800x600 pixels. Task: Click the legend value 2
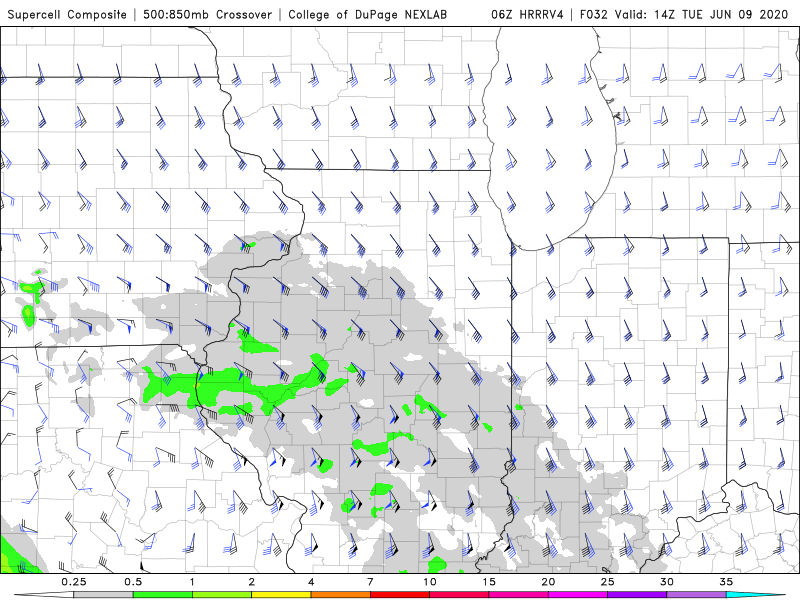tap(252, 582)
